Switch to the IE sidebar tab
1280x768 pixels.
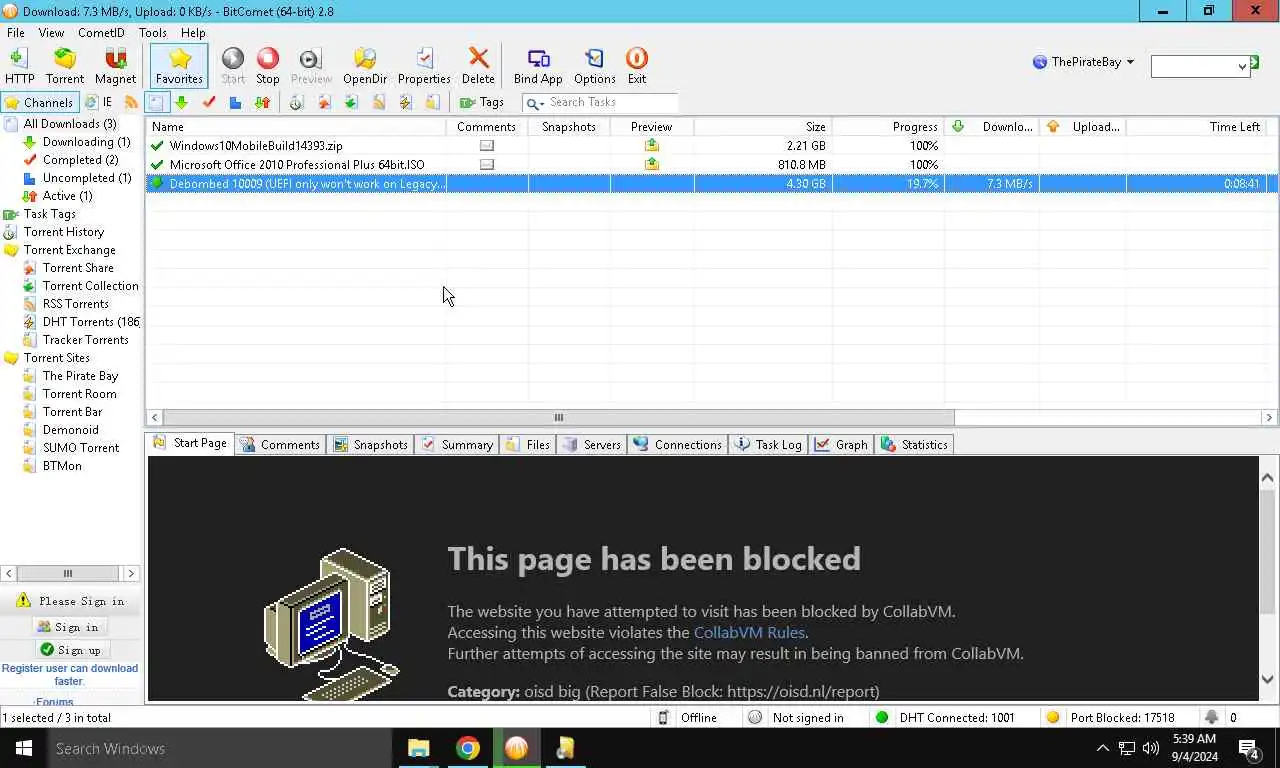[x=98, y=102]
